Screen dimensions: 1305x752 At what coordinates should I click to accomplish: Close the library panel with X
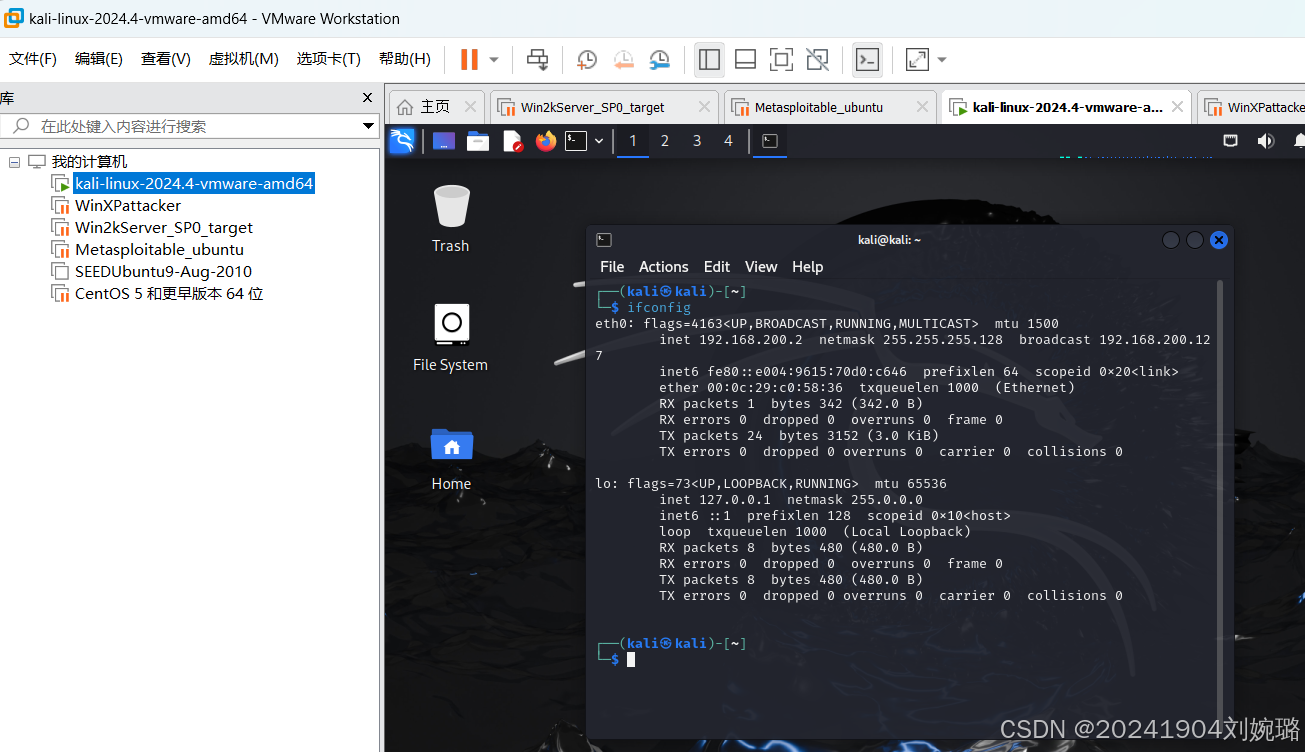367,98
